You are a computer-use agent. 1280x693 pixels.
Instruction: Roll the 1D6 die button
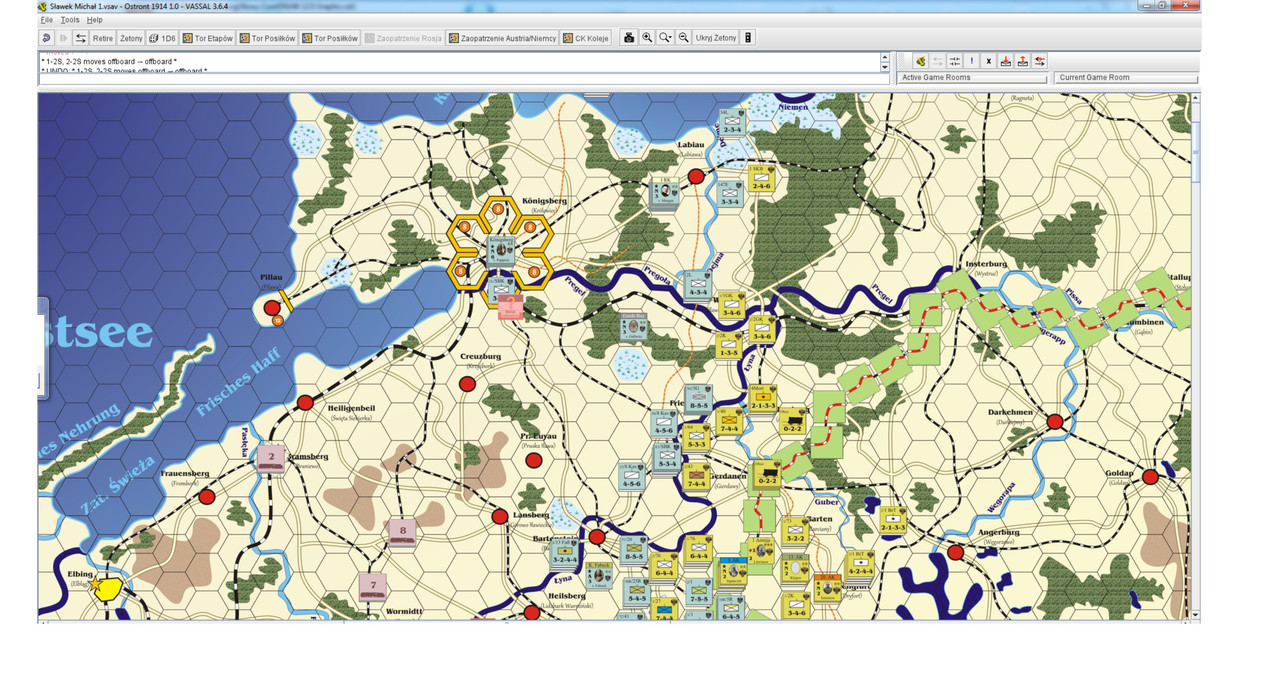[163, 38]
